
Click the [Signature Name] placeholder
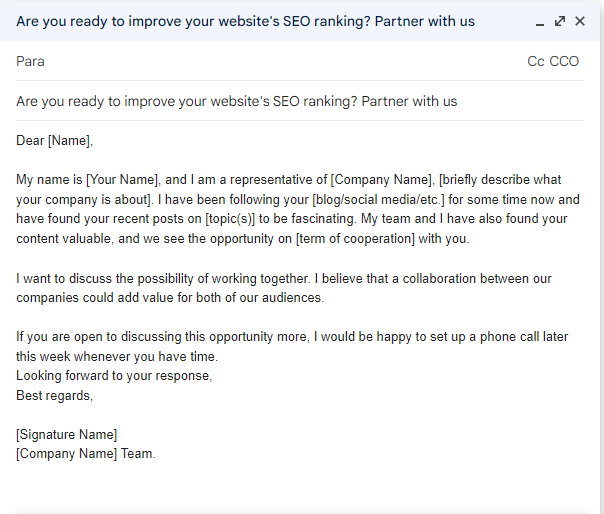point(66,435)
